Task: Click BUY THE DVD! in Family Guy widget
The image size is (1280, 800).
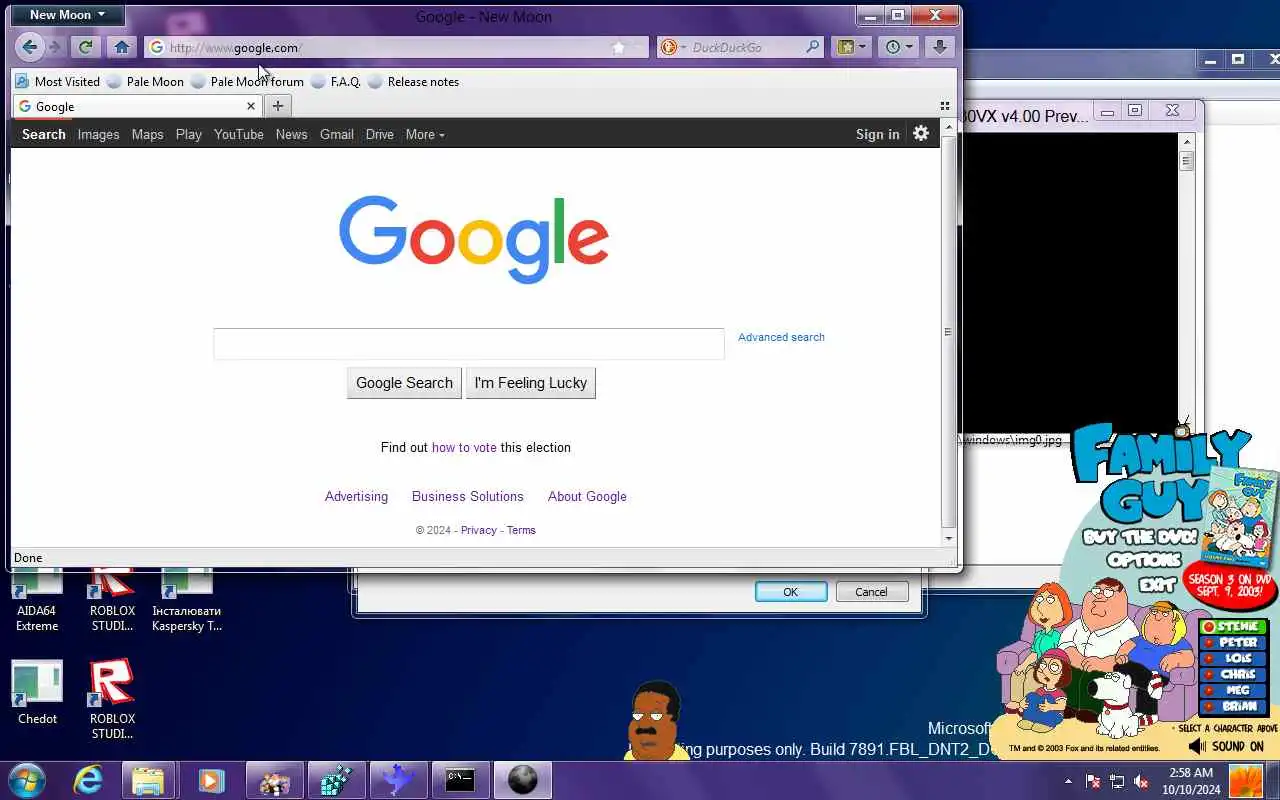Action: point(1139,538)
